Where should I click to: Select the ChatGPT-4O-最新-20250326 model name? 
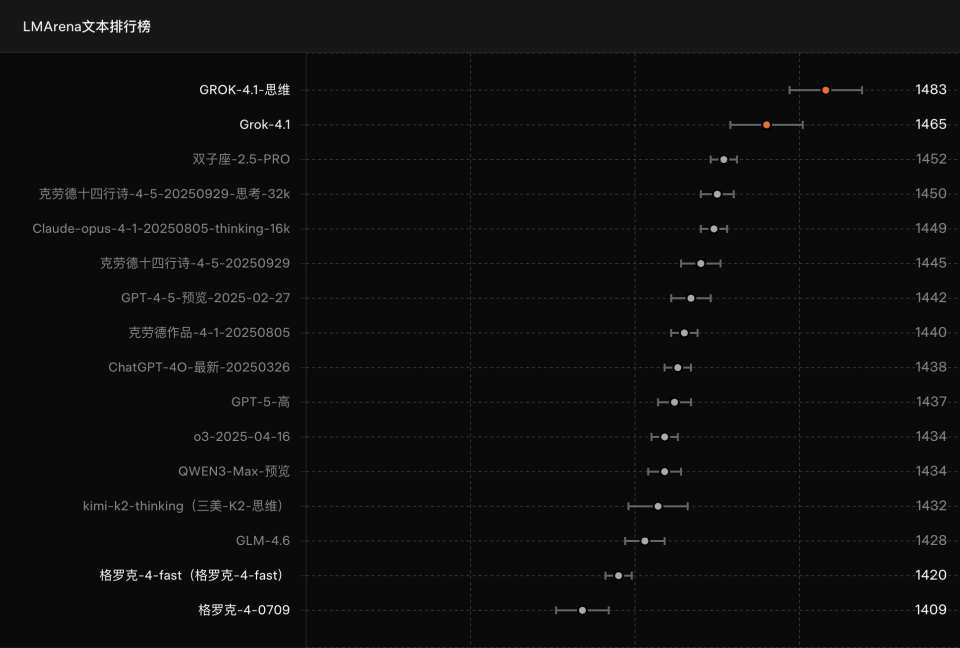point(201,367)
